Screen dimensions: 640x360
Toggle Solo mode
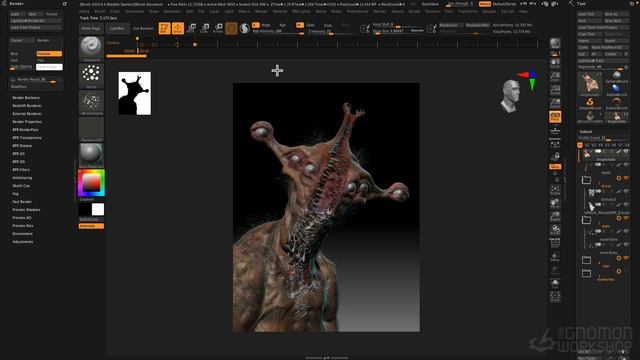pos(555,284)
